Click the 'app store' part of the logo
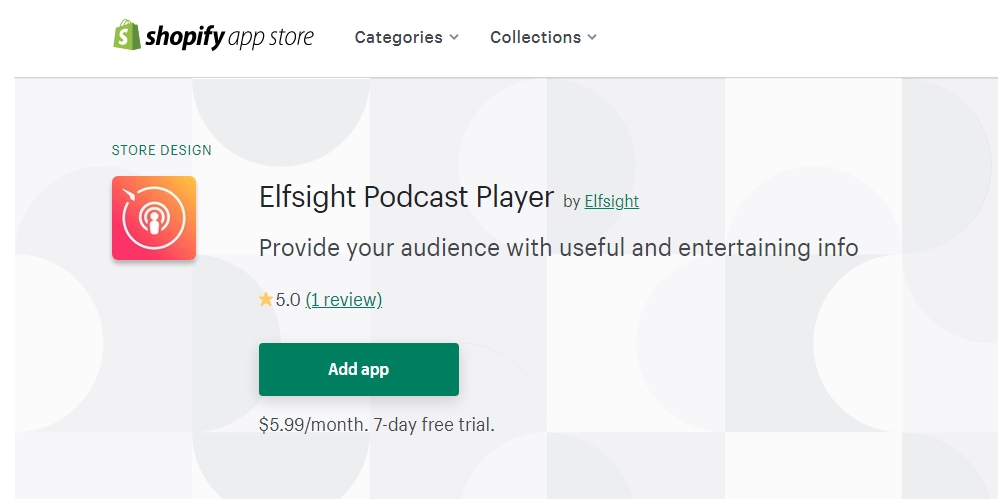998x499 pixels. (x=271, y=38)
